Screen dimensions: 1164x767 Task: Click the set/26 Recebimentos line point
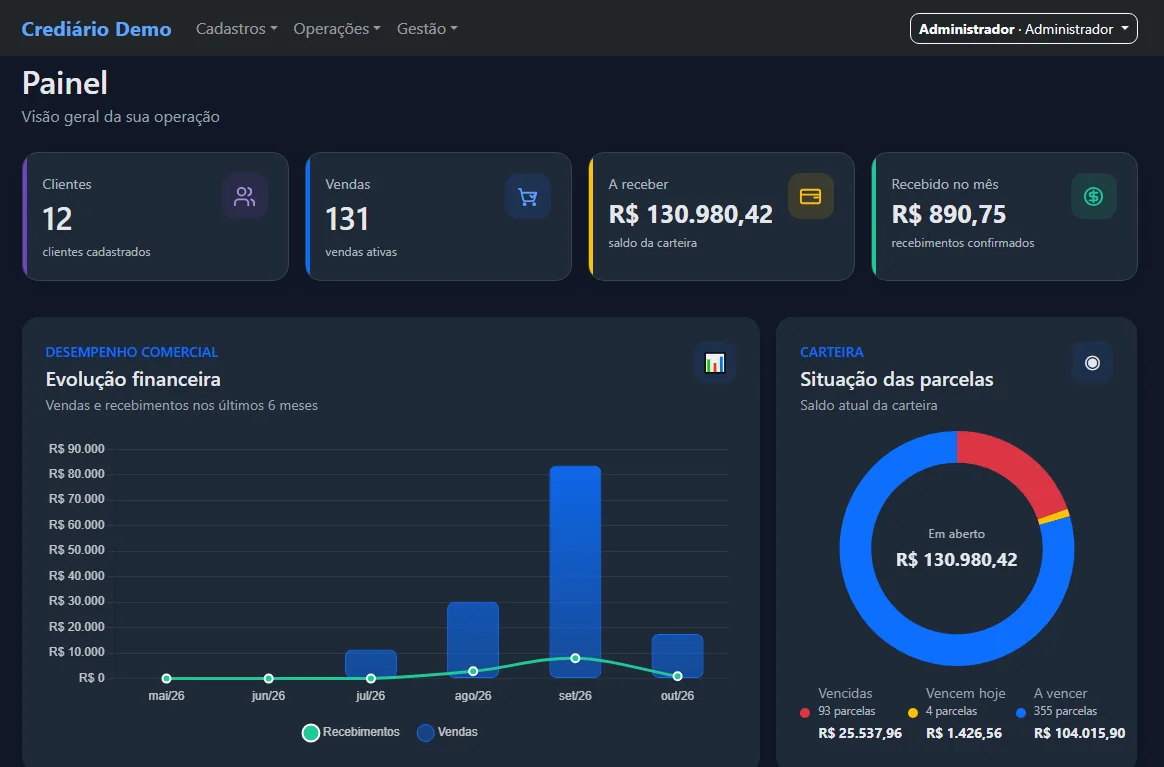[575, 659]
